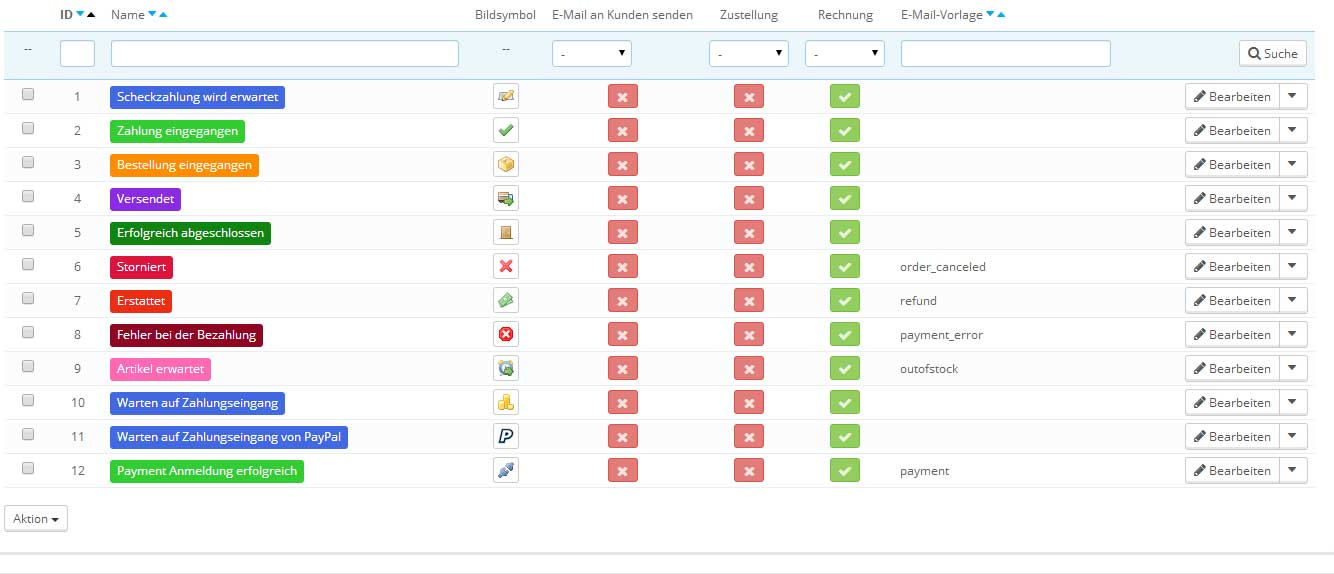The image size is (1334, 574).
Task: Click the cheque icon for Scheckzahlung wird erwartet
Action: 507,96
